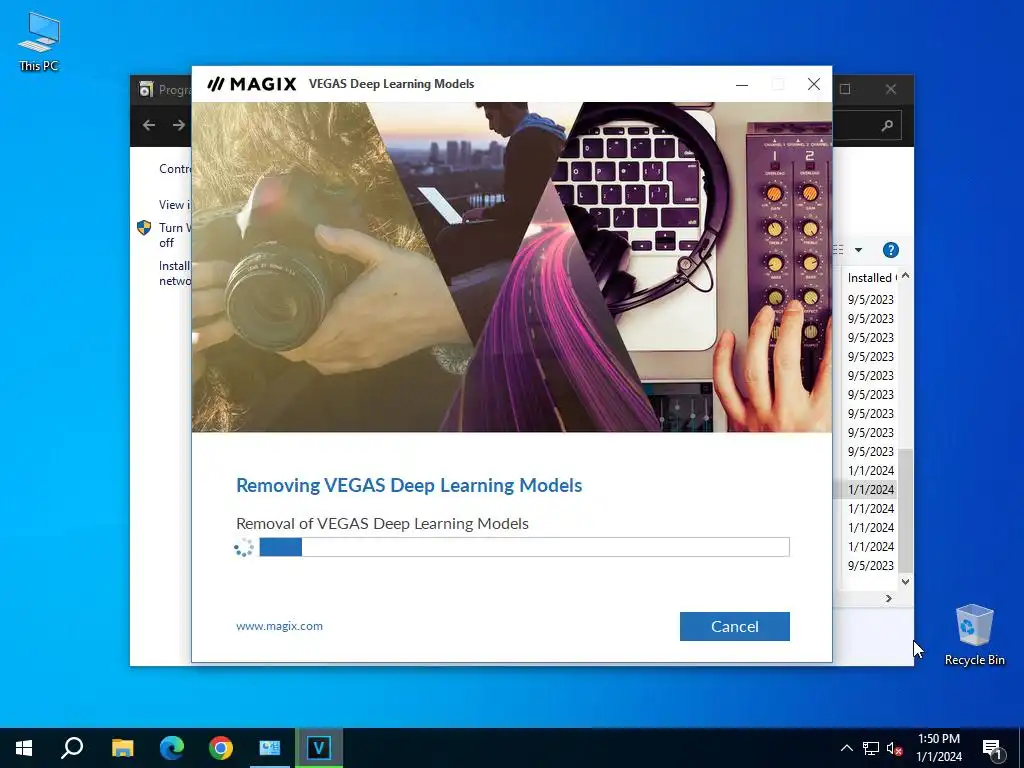Open the view options dropdown arrow
The image size is (1024, 768).
(x=858, y=250)
